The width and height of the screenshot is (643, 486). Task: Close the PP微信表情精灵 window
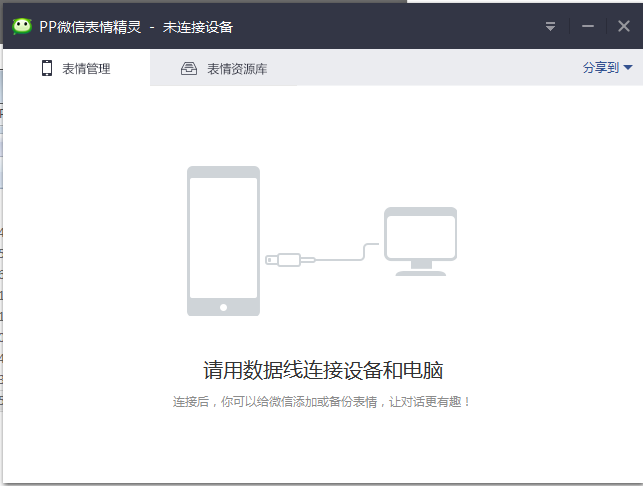click(624, 27)
